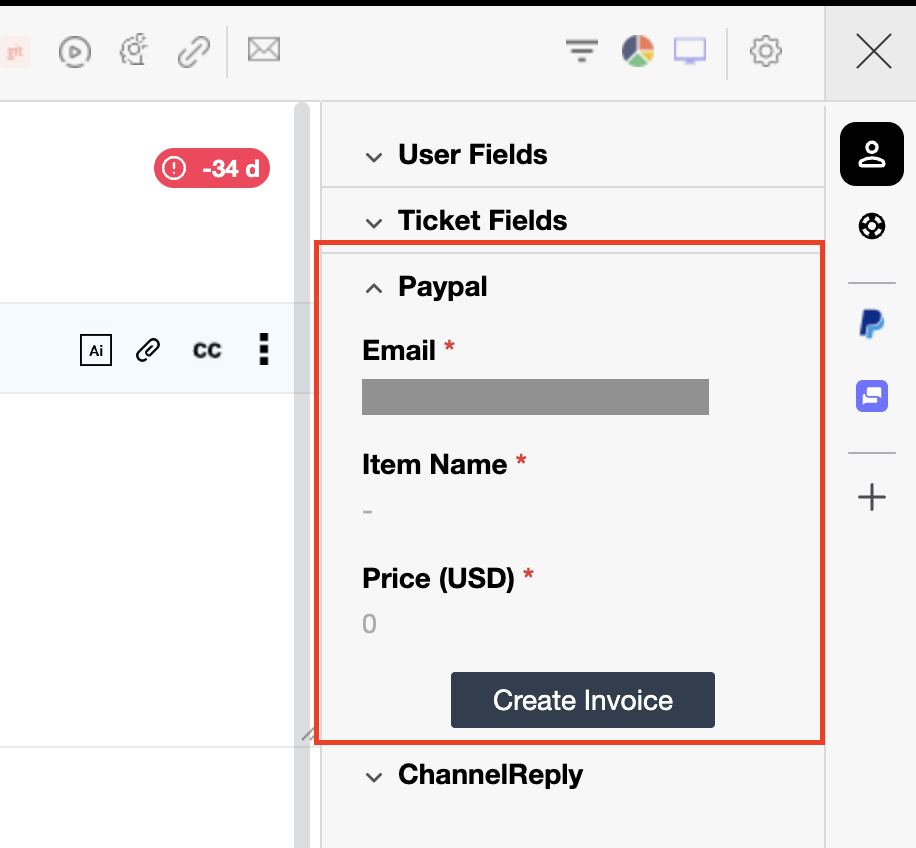The width and height of the screenshot is (916, 848).
Task: Click the plus icon to add an app
Action: (872, 497)
